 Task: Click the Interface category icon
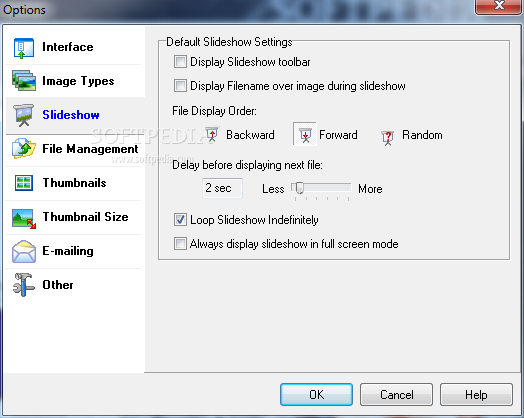pyautogui.click(x=23, y=48)
